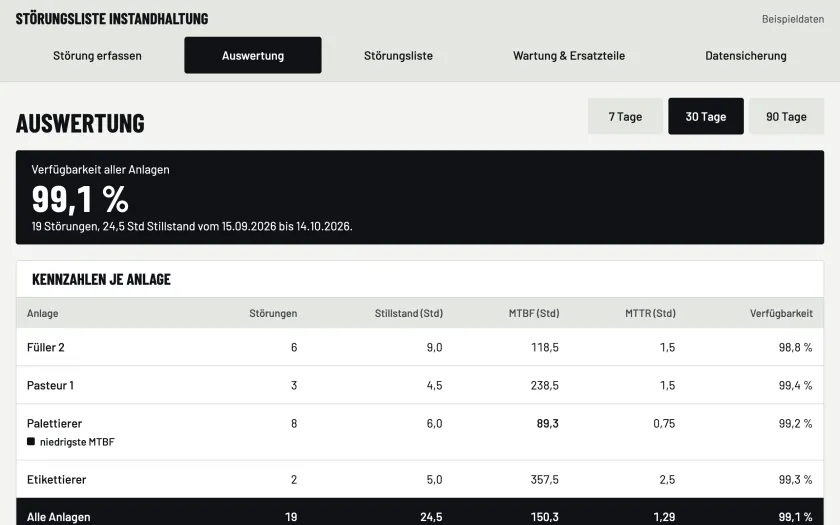Switch to the Störungsliste tab
The width and height of the screenshot is (840, 525).
pos(398,55)
